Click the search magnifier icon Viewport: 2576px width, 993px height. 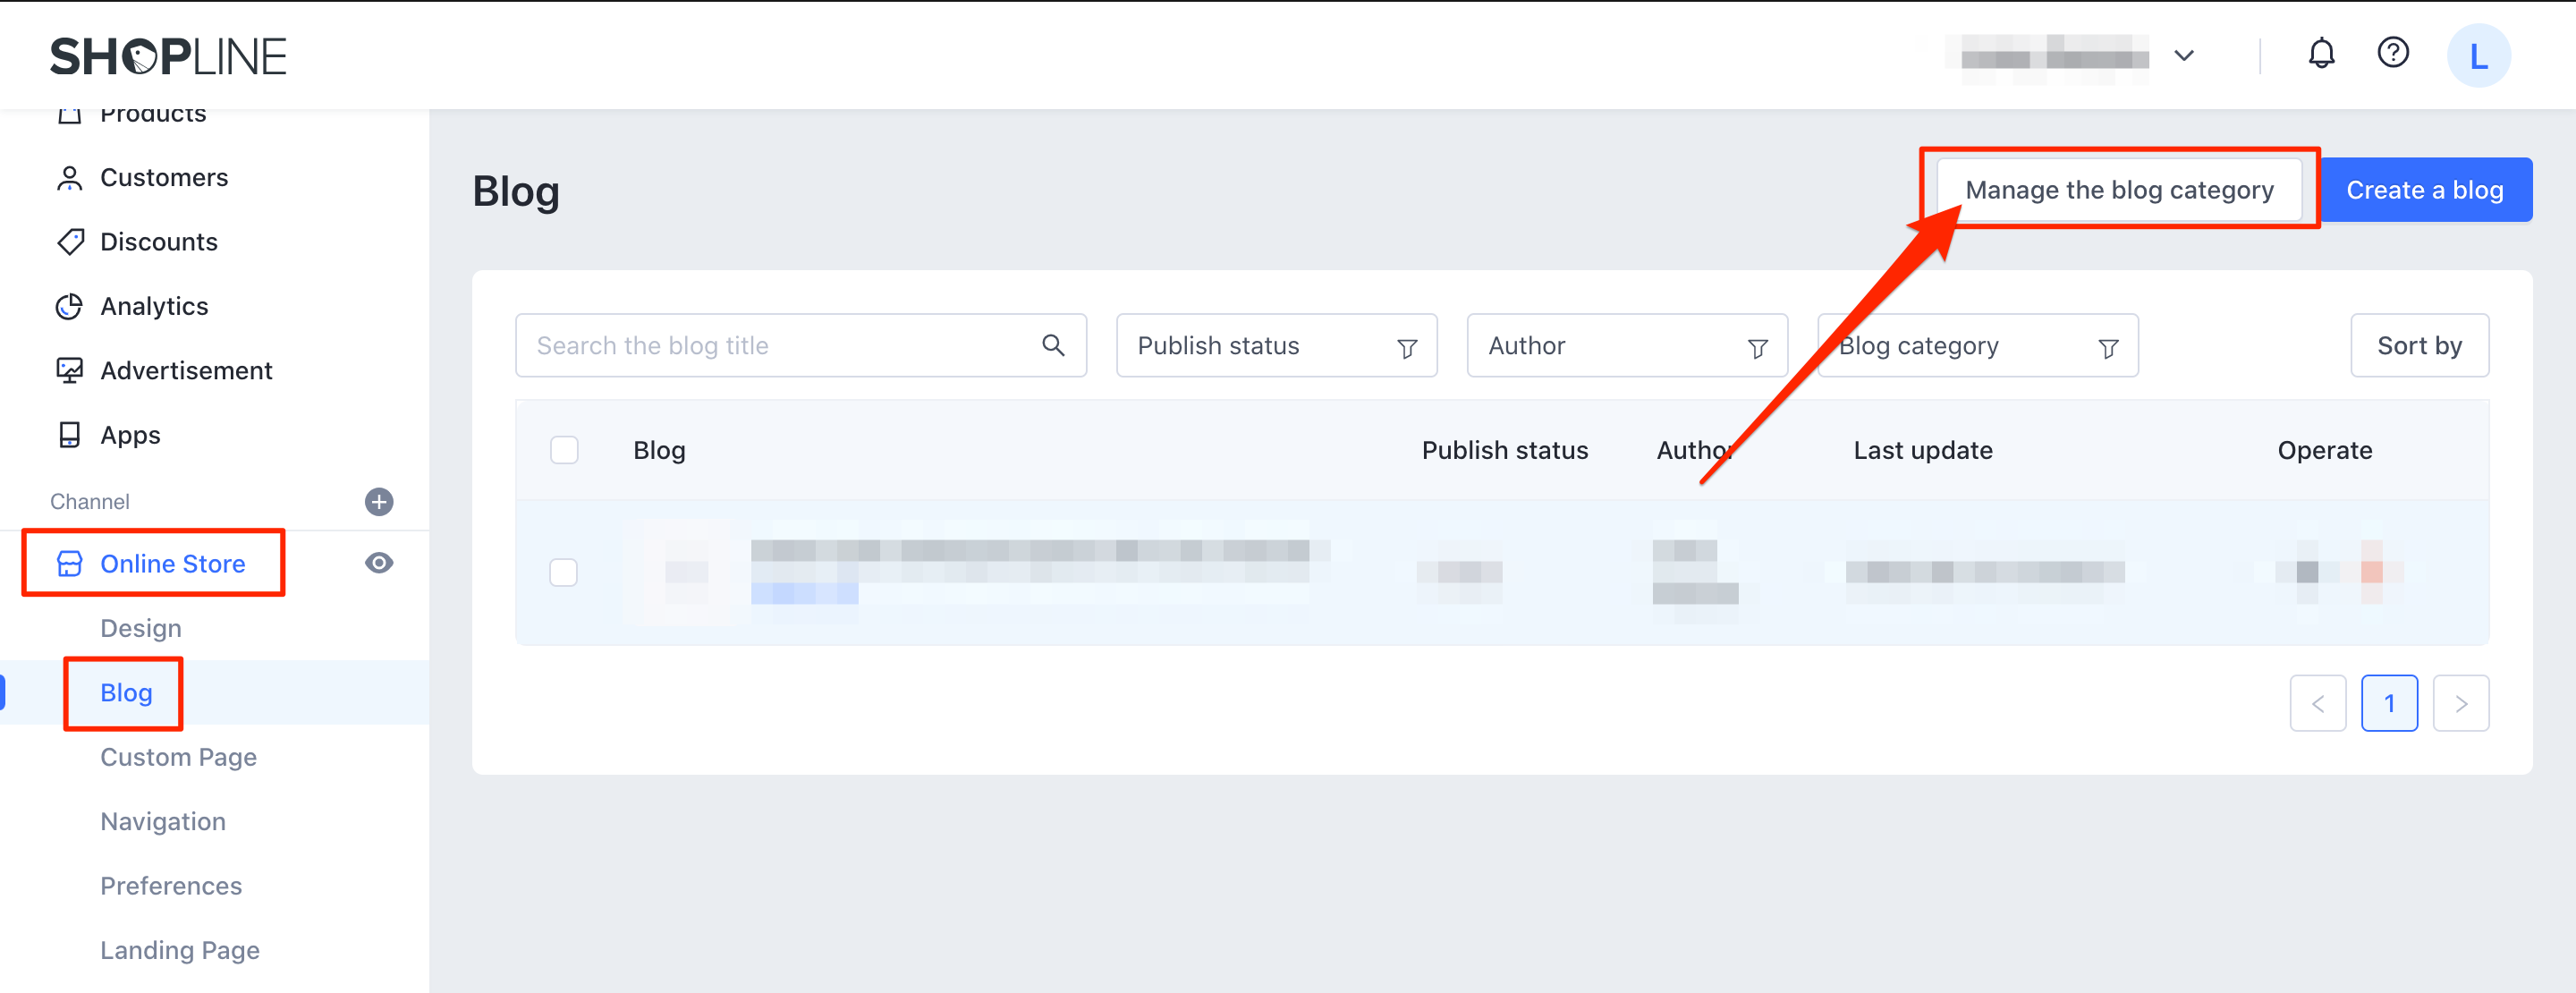pyautogui.click(x=1053, y=346)
